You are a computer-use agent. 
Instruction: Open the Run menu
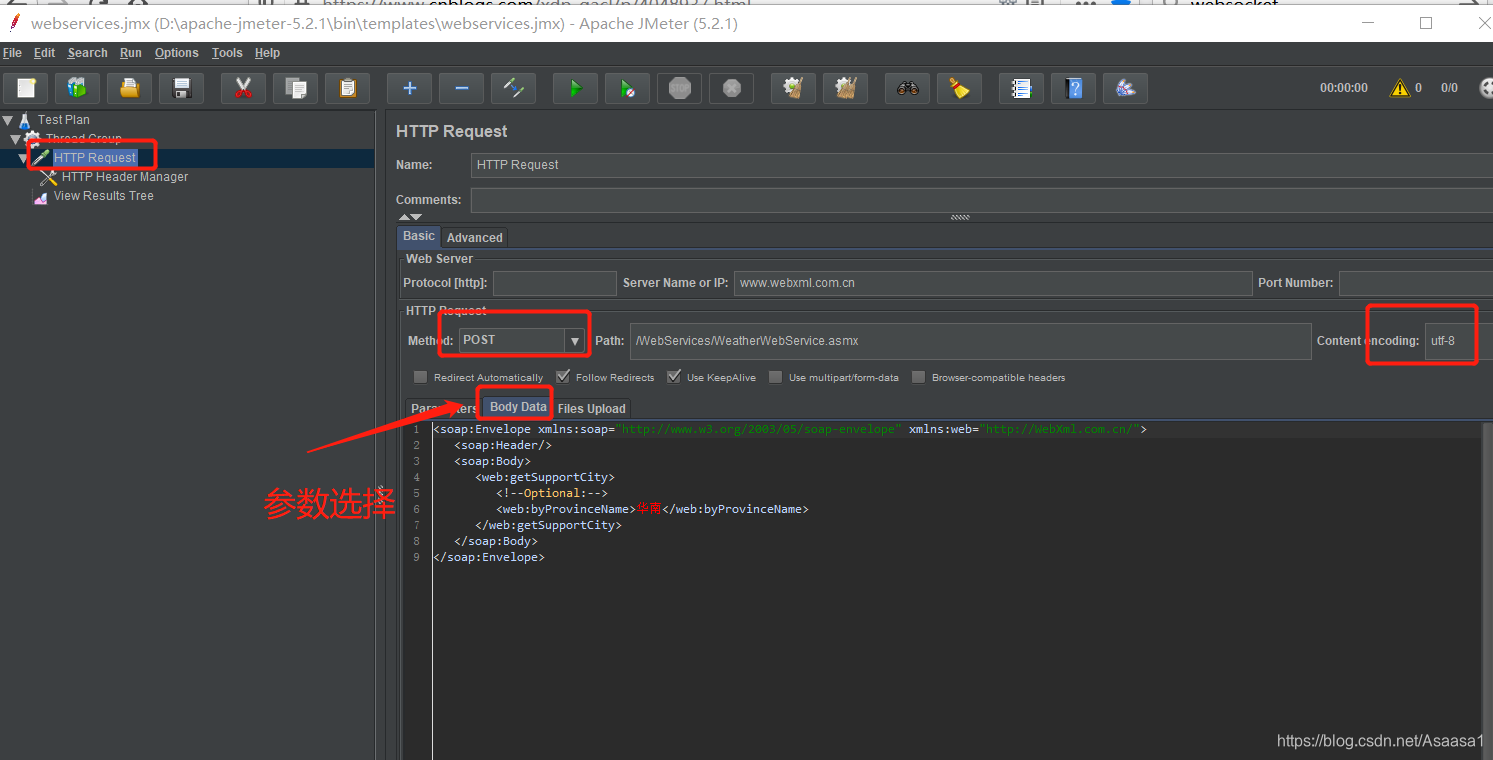(x=131, y=53)
